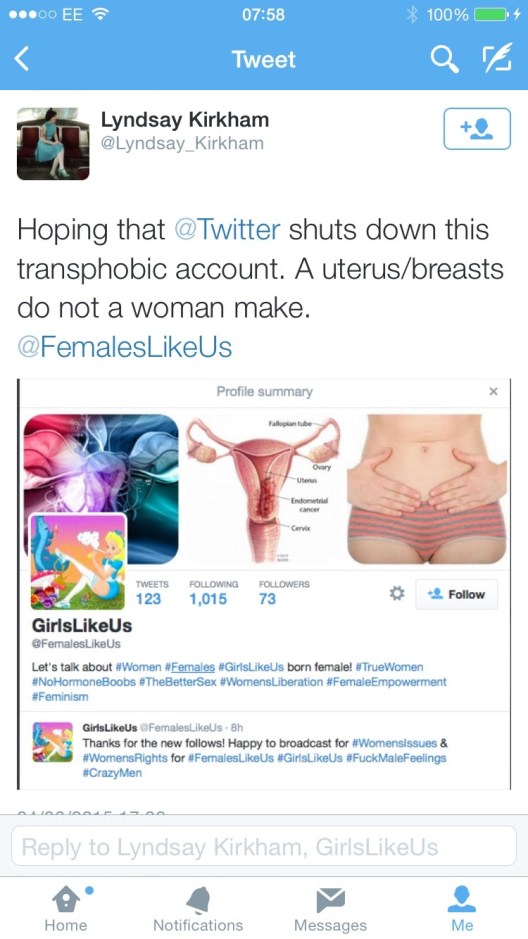This screenshot has height=939, width=528.
Task: Click the gear icon beside Follow
Action: tap(396, 593)
